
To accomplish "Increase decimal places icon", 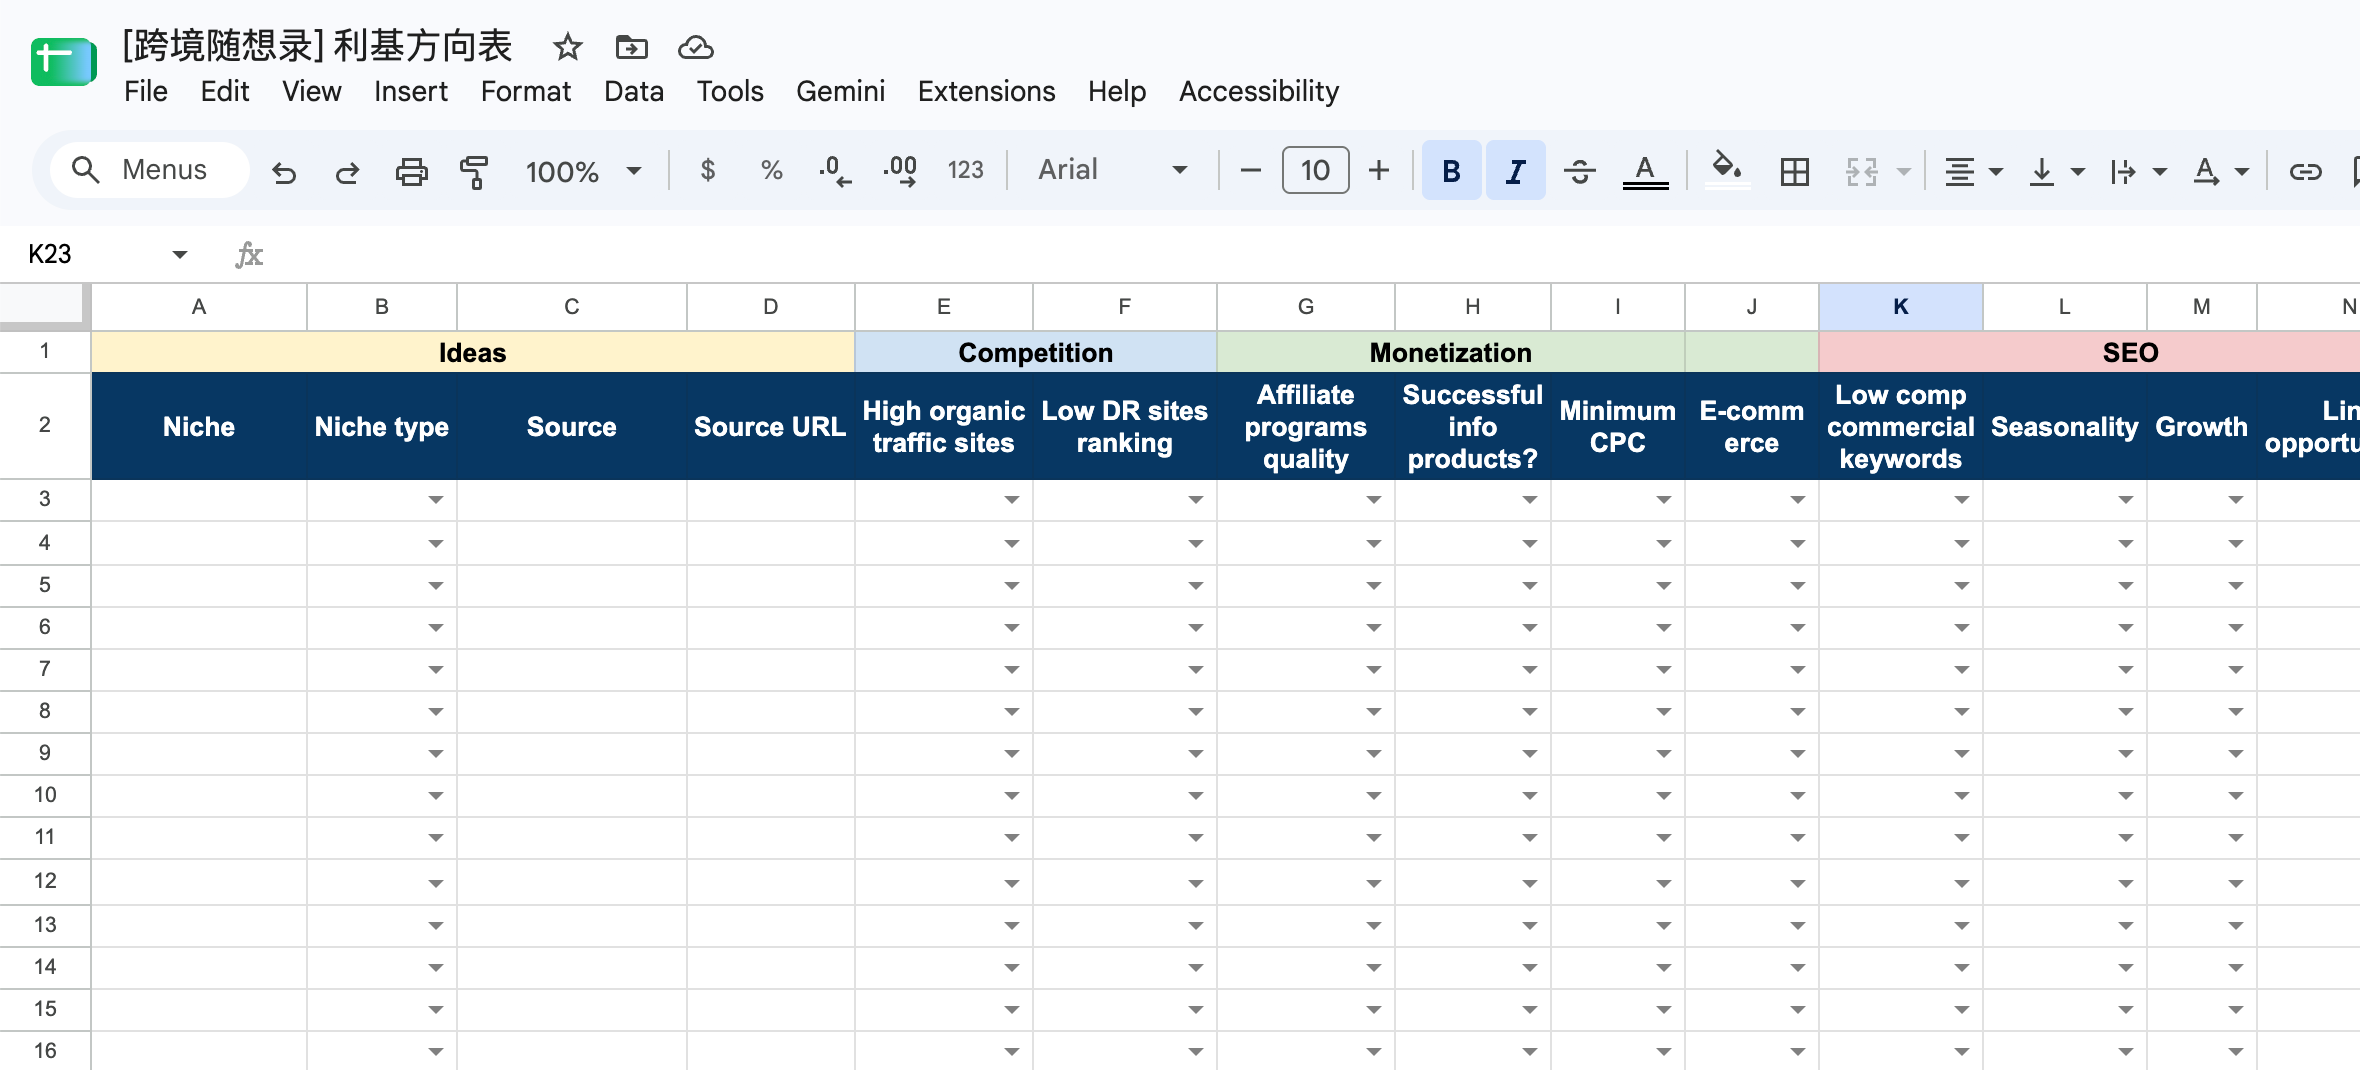I will (900, 171).
